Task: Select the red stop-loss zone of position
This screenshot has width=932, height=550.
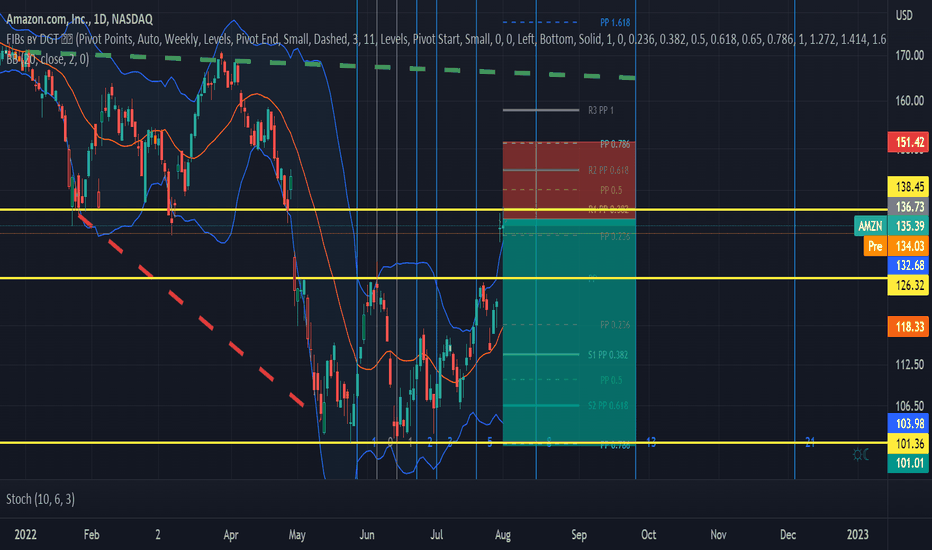Action: pyautogui.click(x=569, y=180)
